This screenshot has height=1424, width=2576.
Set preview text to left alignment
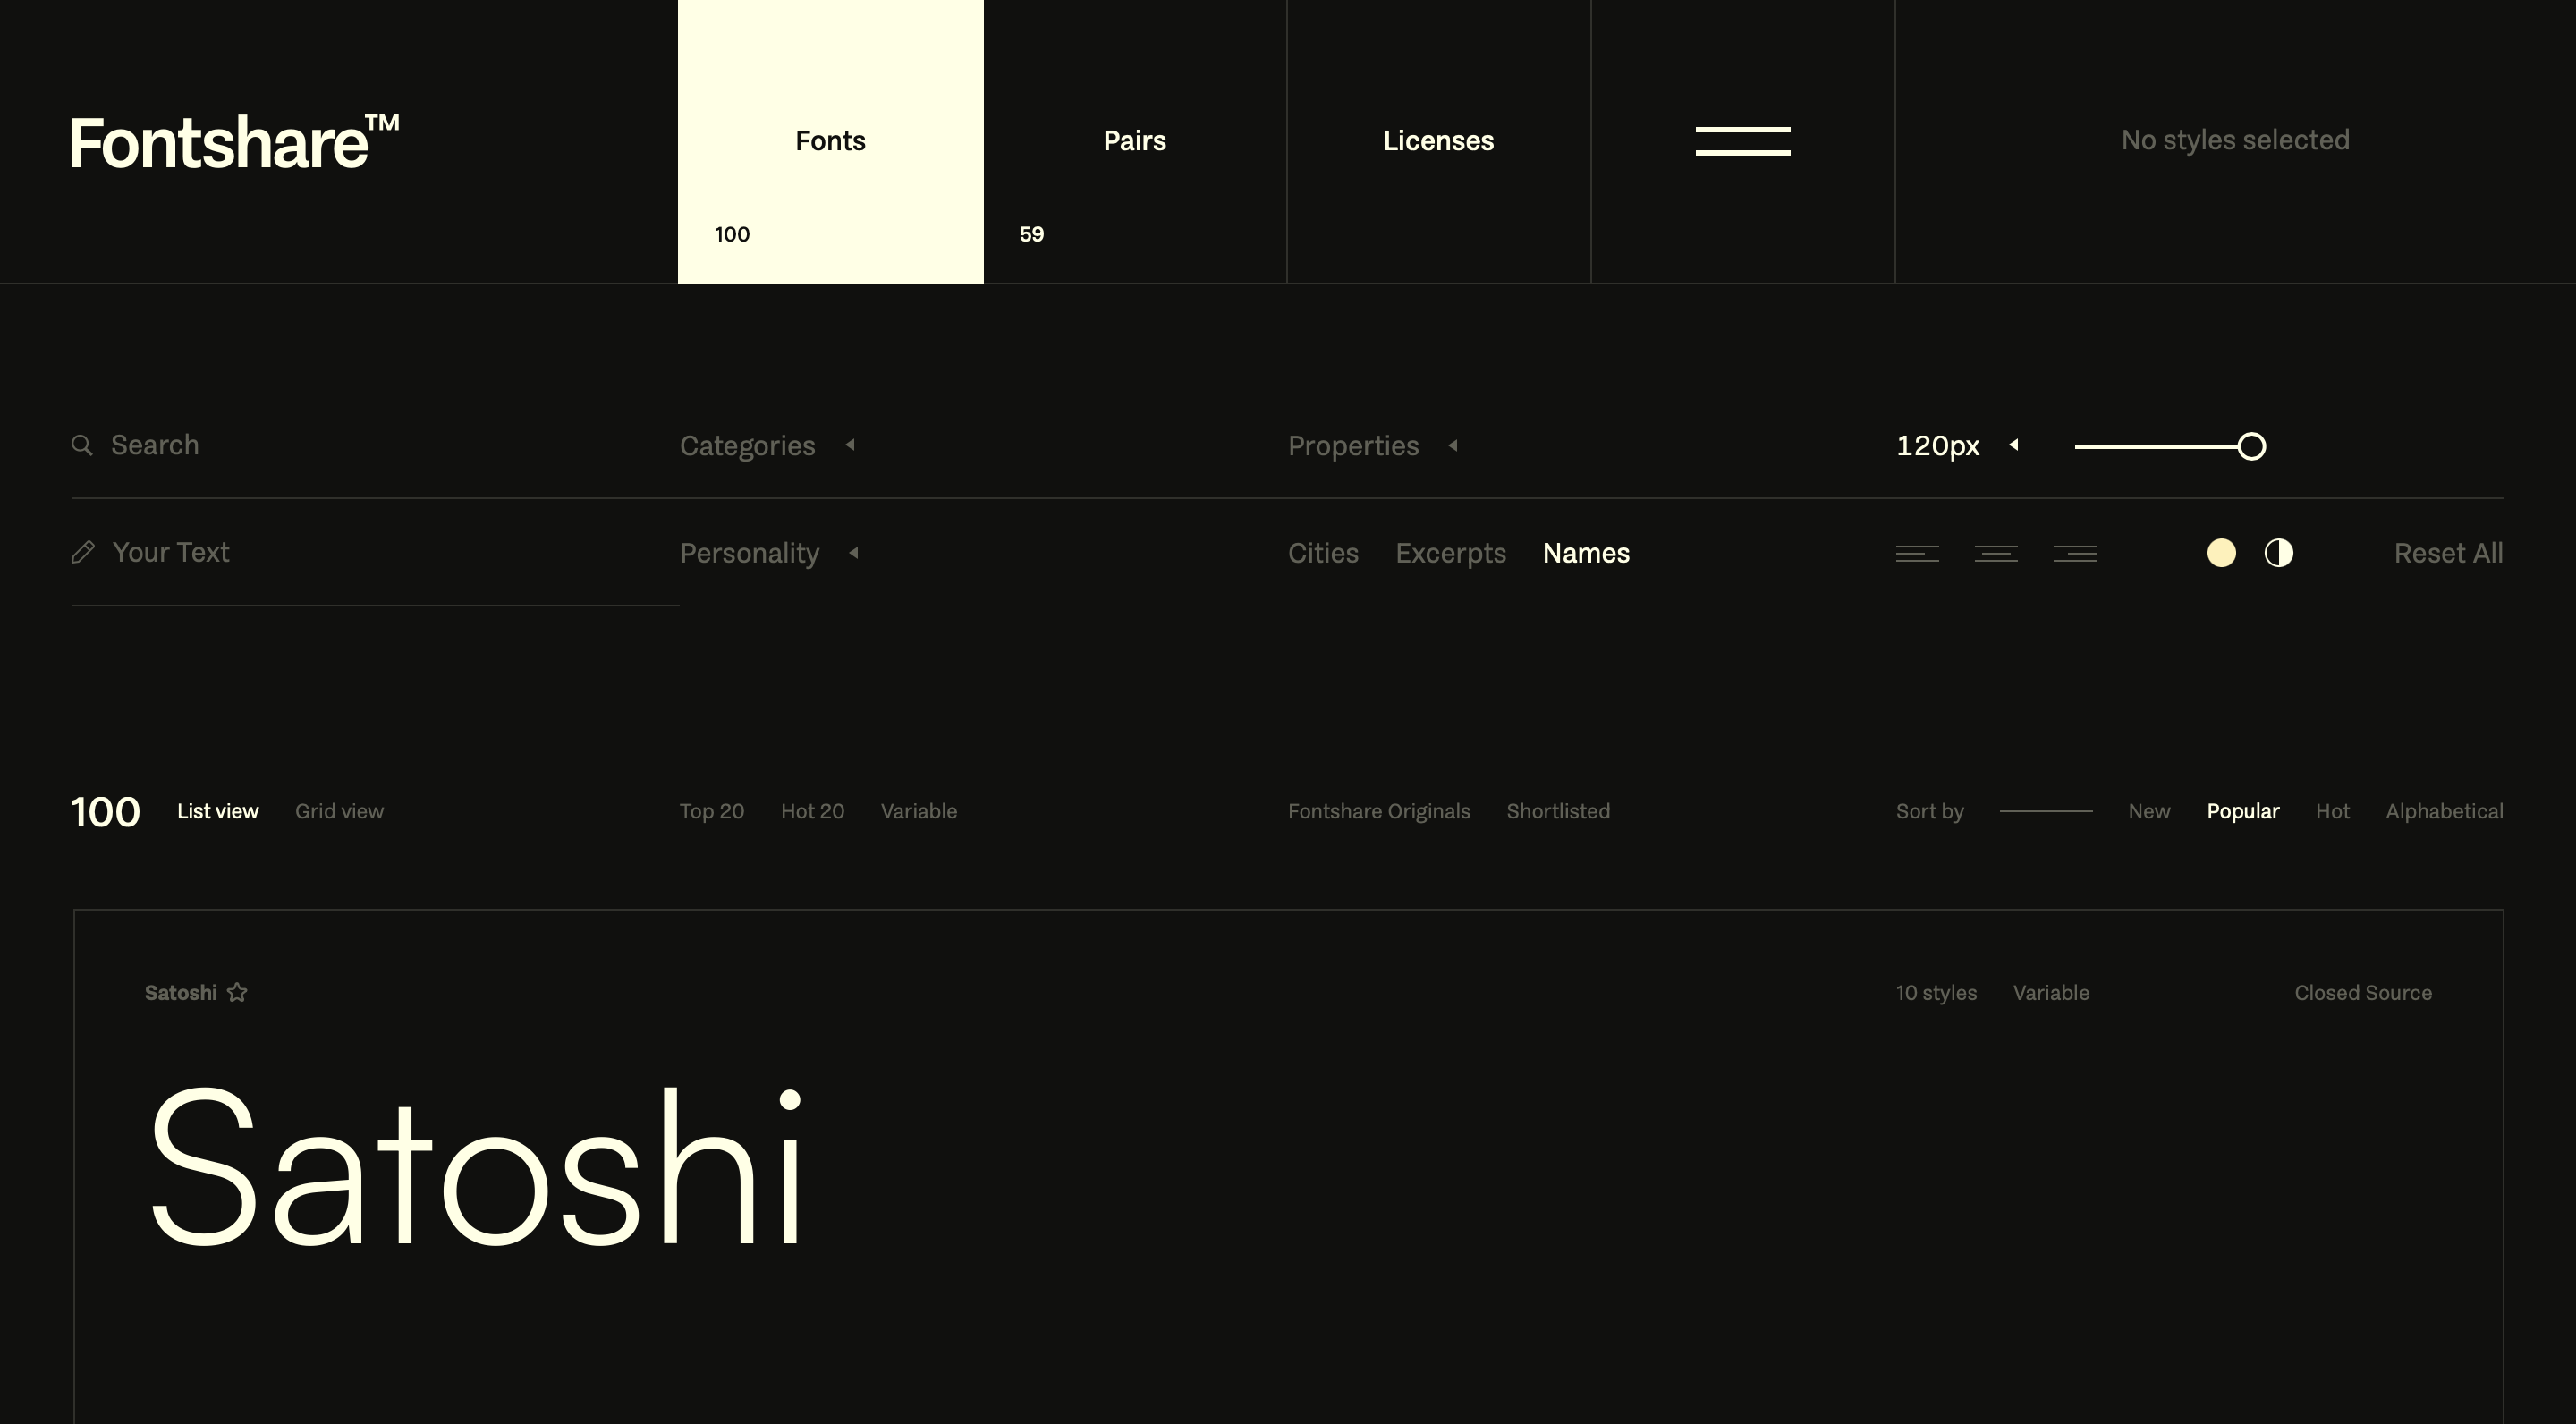1917,553
